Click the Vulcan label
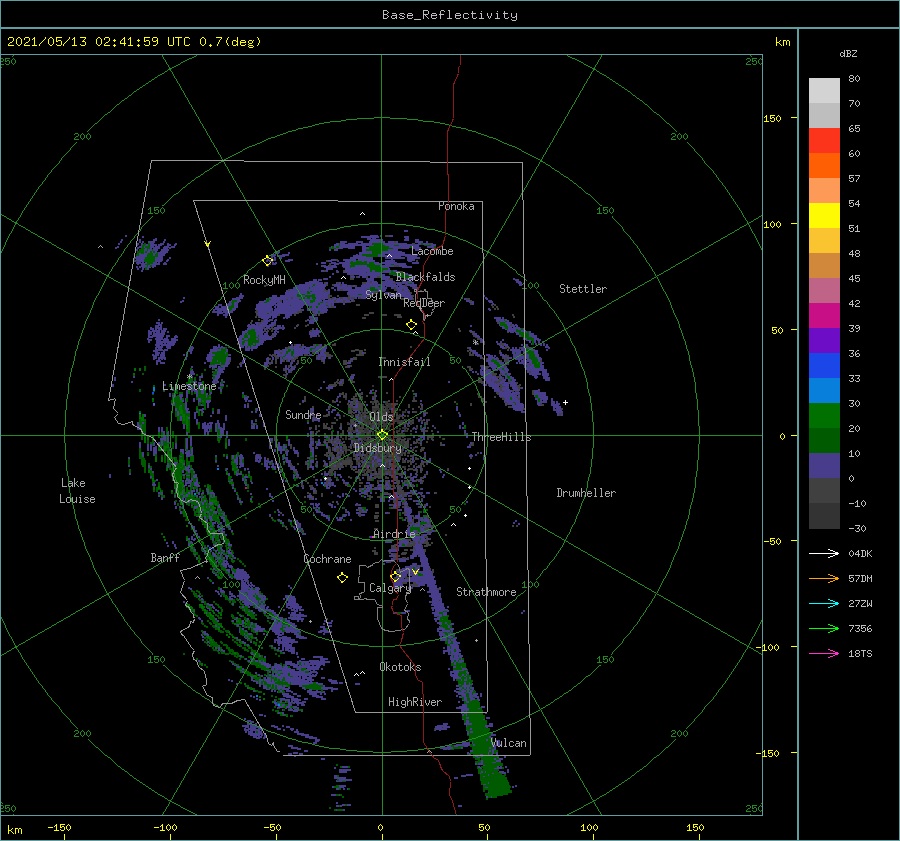This screenshot has width=900, height=841. (x=508, y=743)
